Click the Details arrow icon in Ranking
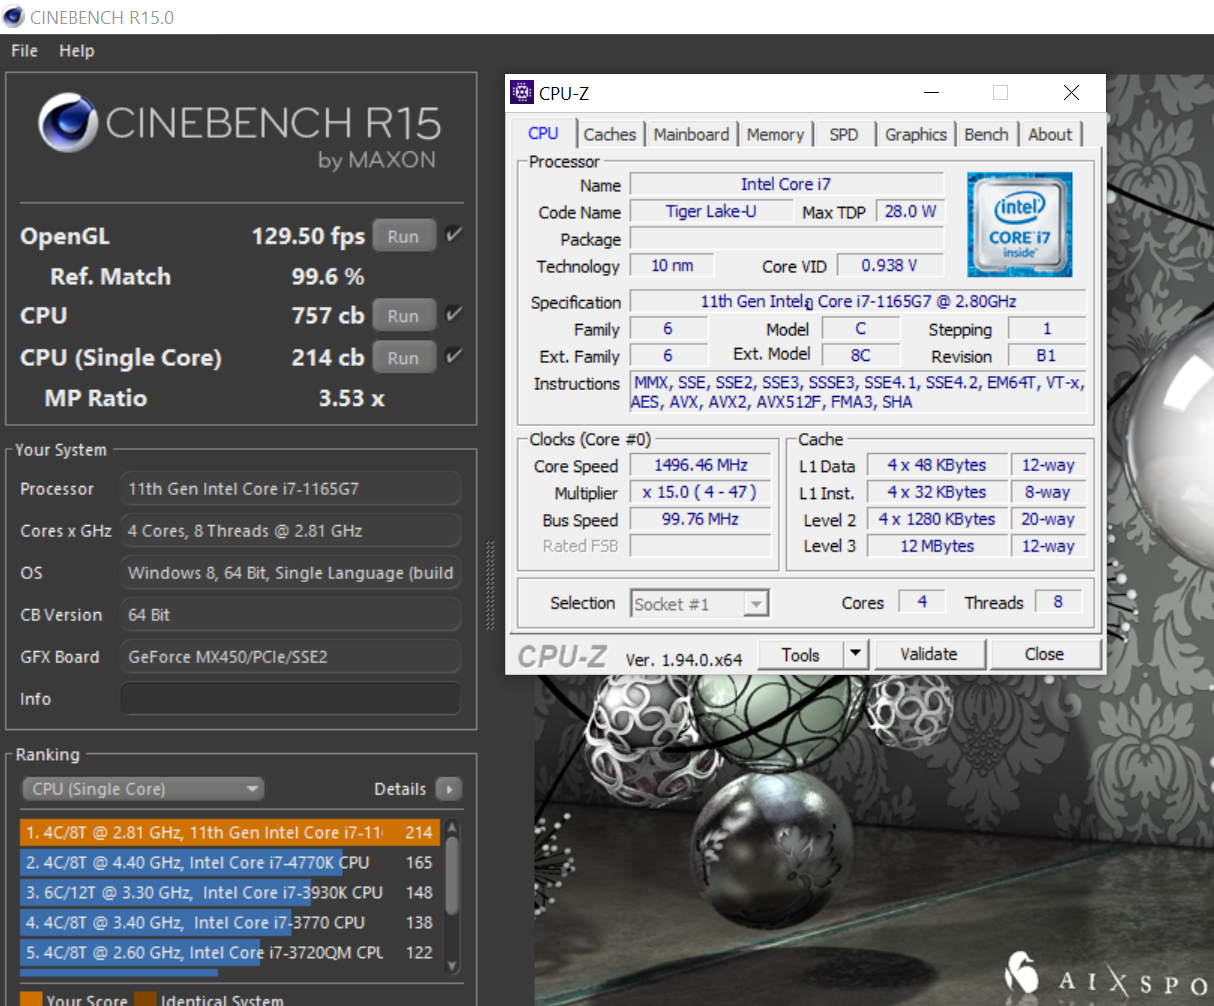1214x1006 pixels. [449, 789]
